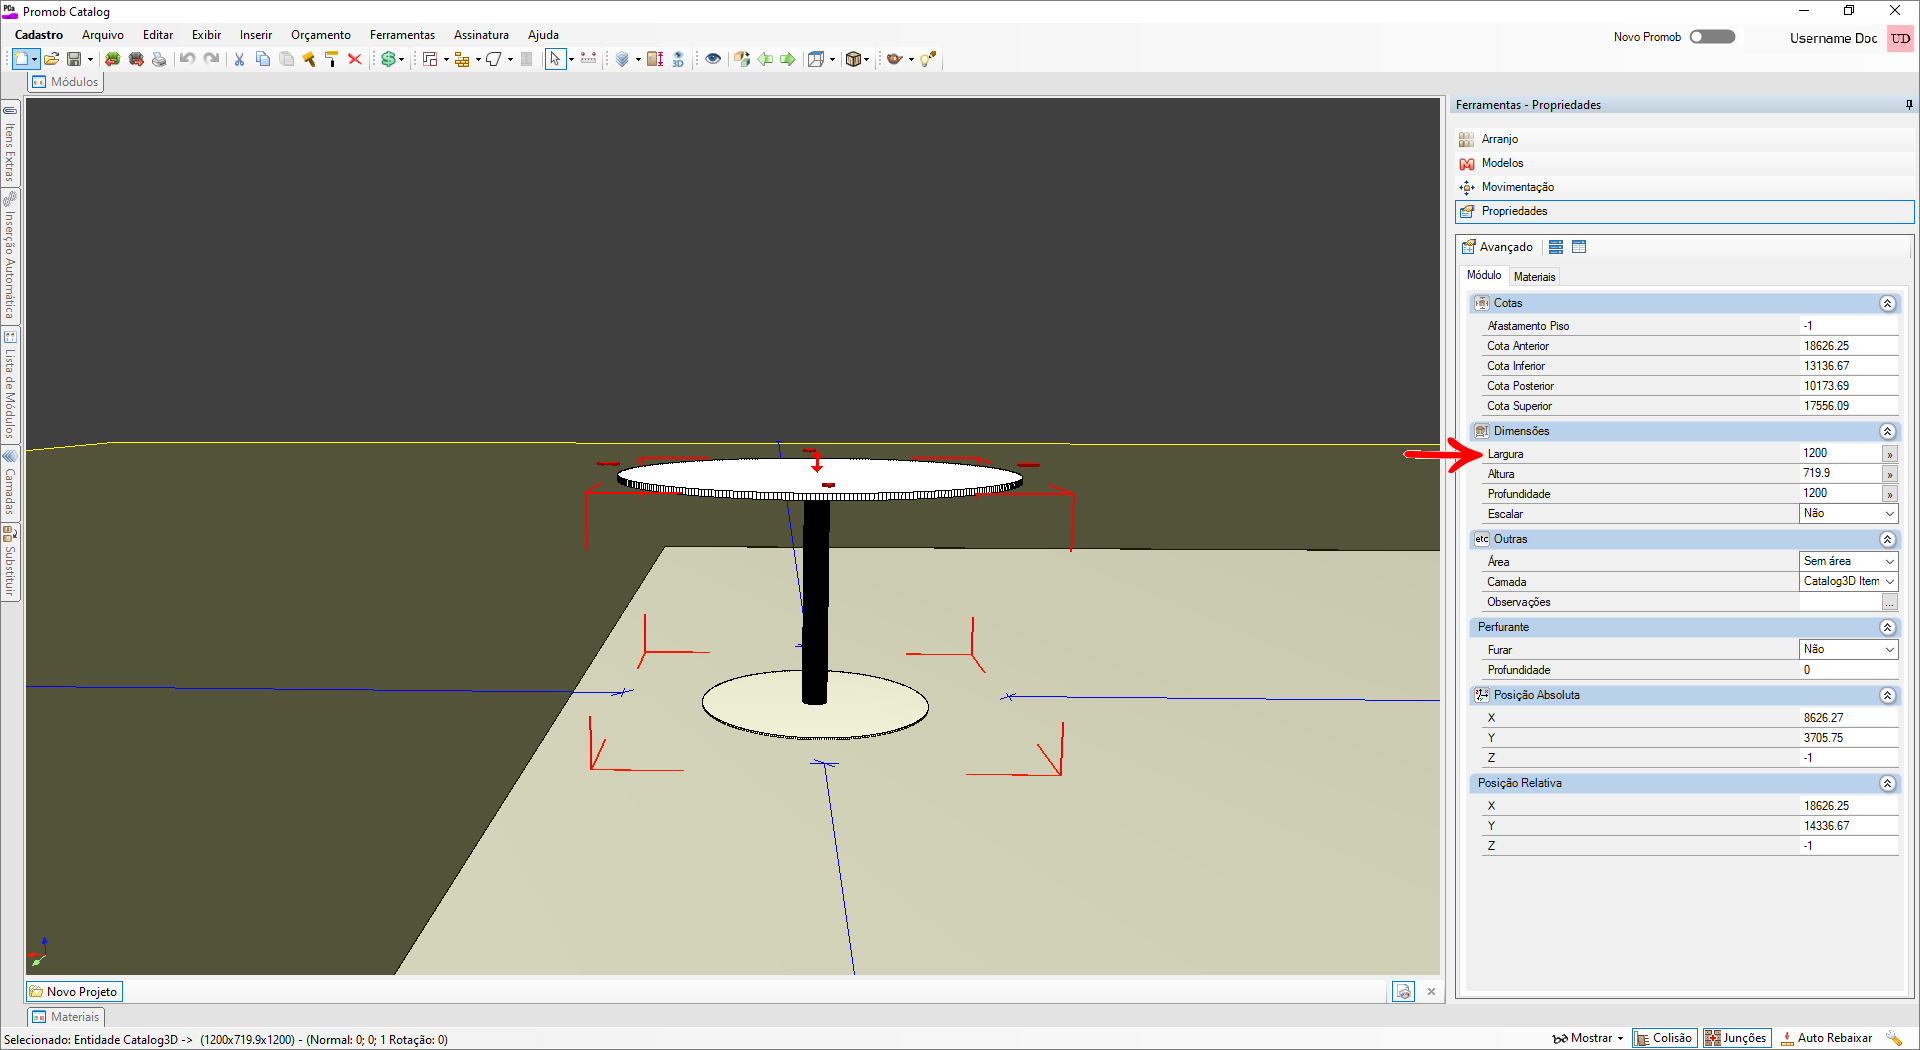
Task: Toggle Colisão in the status bar
Action: [x=1664, y=1038]
